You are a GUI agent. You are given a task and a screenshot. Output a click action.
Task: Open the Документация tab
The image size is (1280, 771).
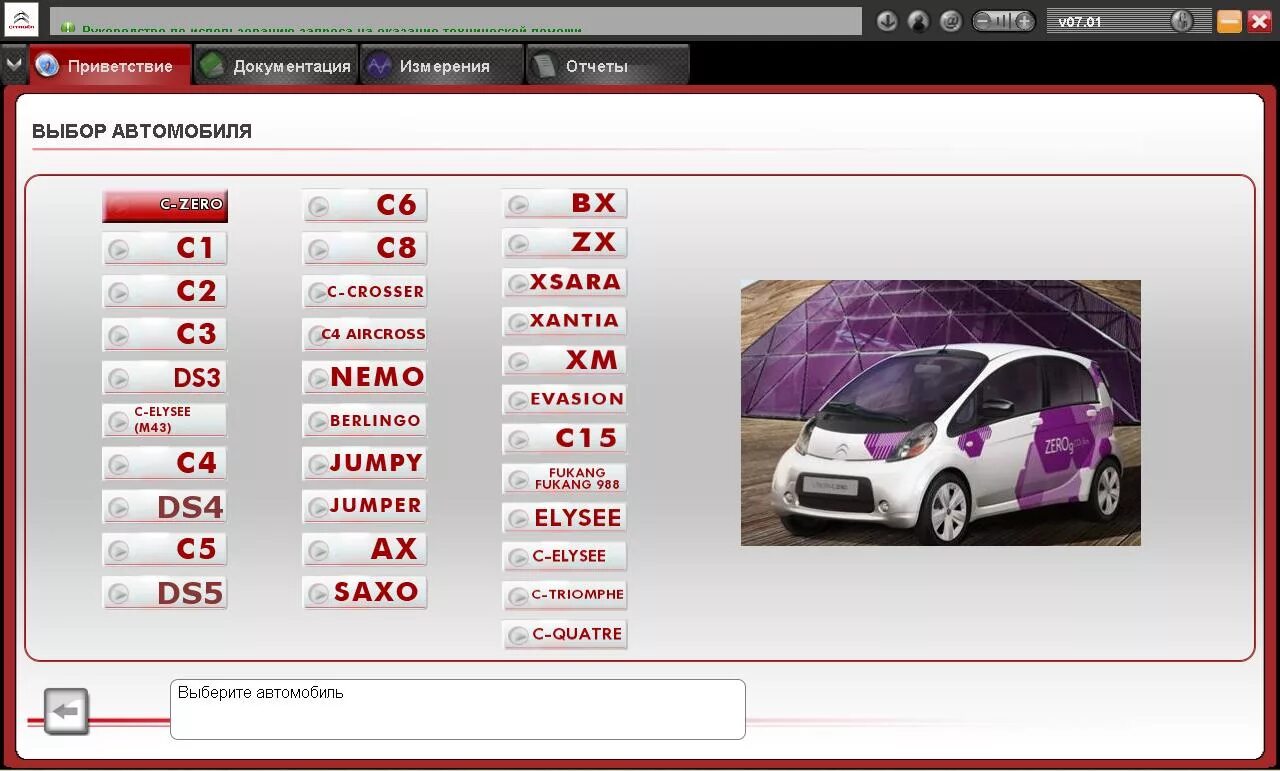tap(276, 66)
